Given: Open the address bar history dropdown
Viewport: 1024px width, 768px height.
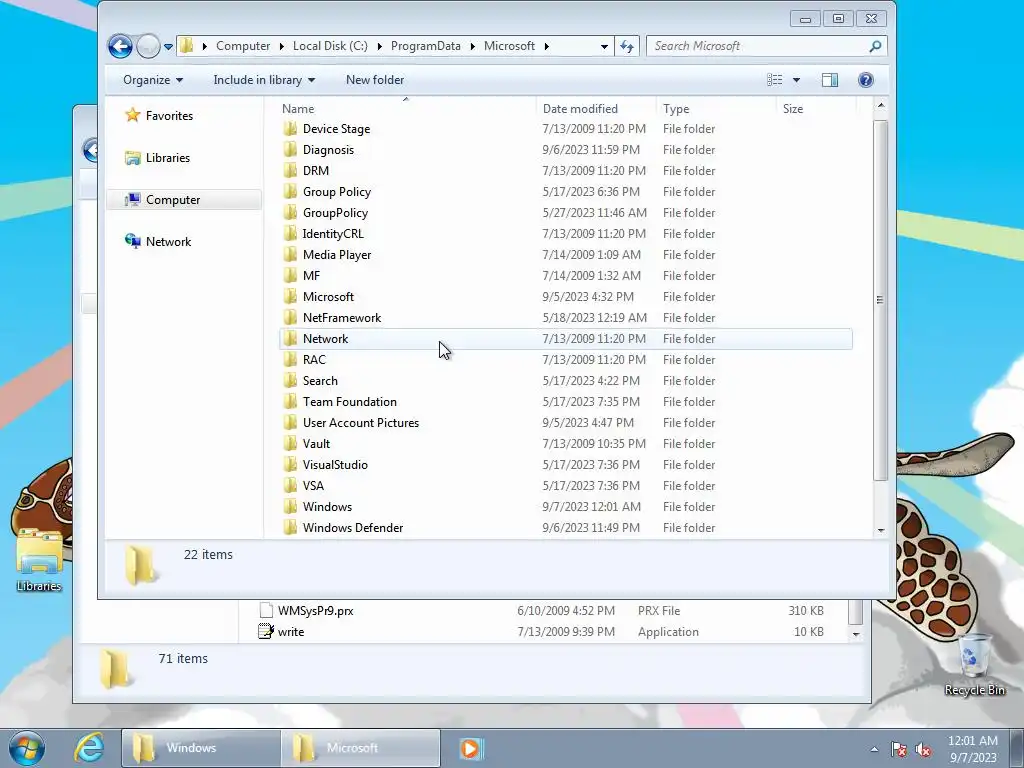Looking at the screenshot, I should tap(604, 46).
